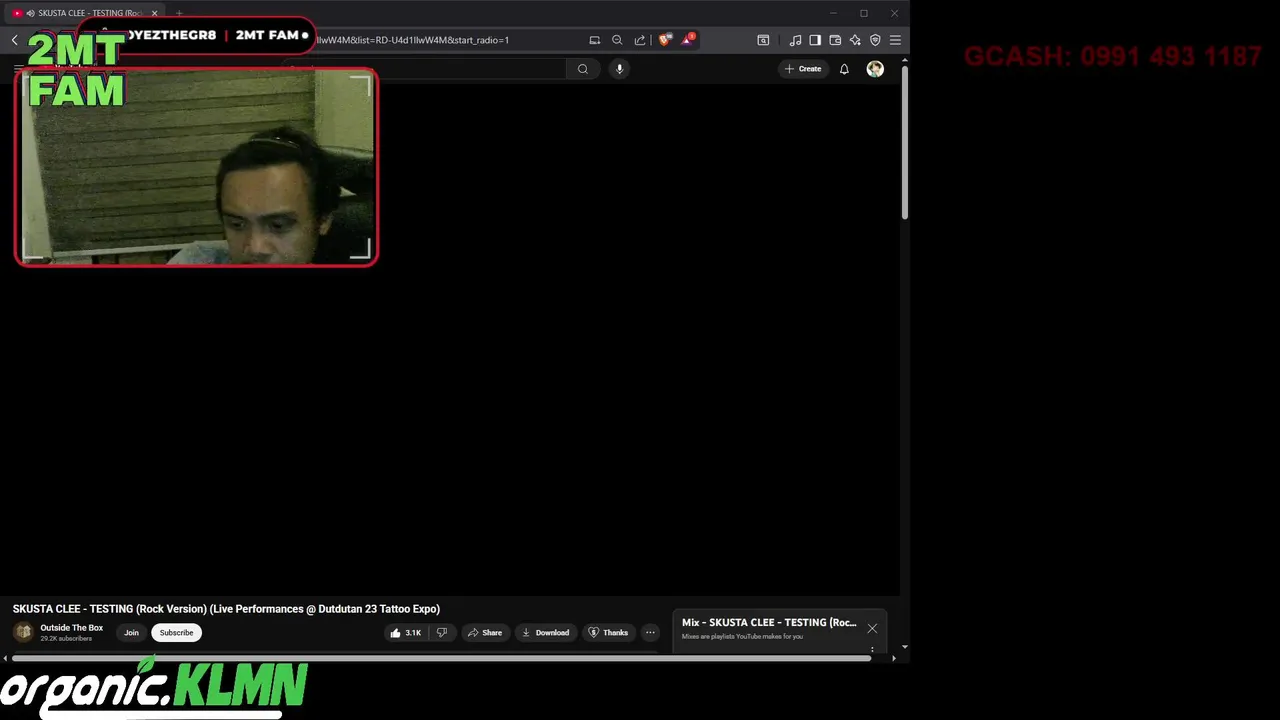Click the Thanks button

tap(608, 633)
